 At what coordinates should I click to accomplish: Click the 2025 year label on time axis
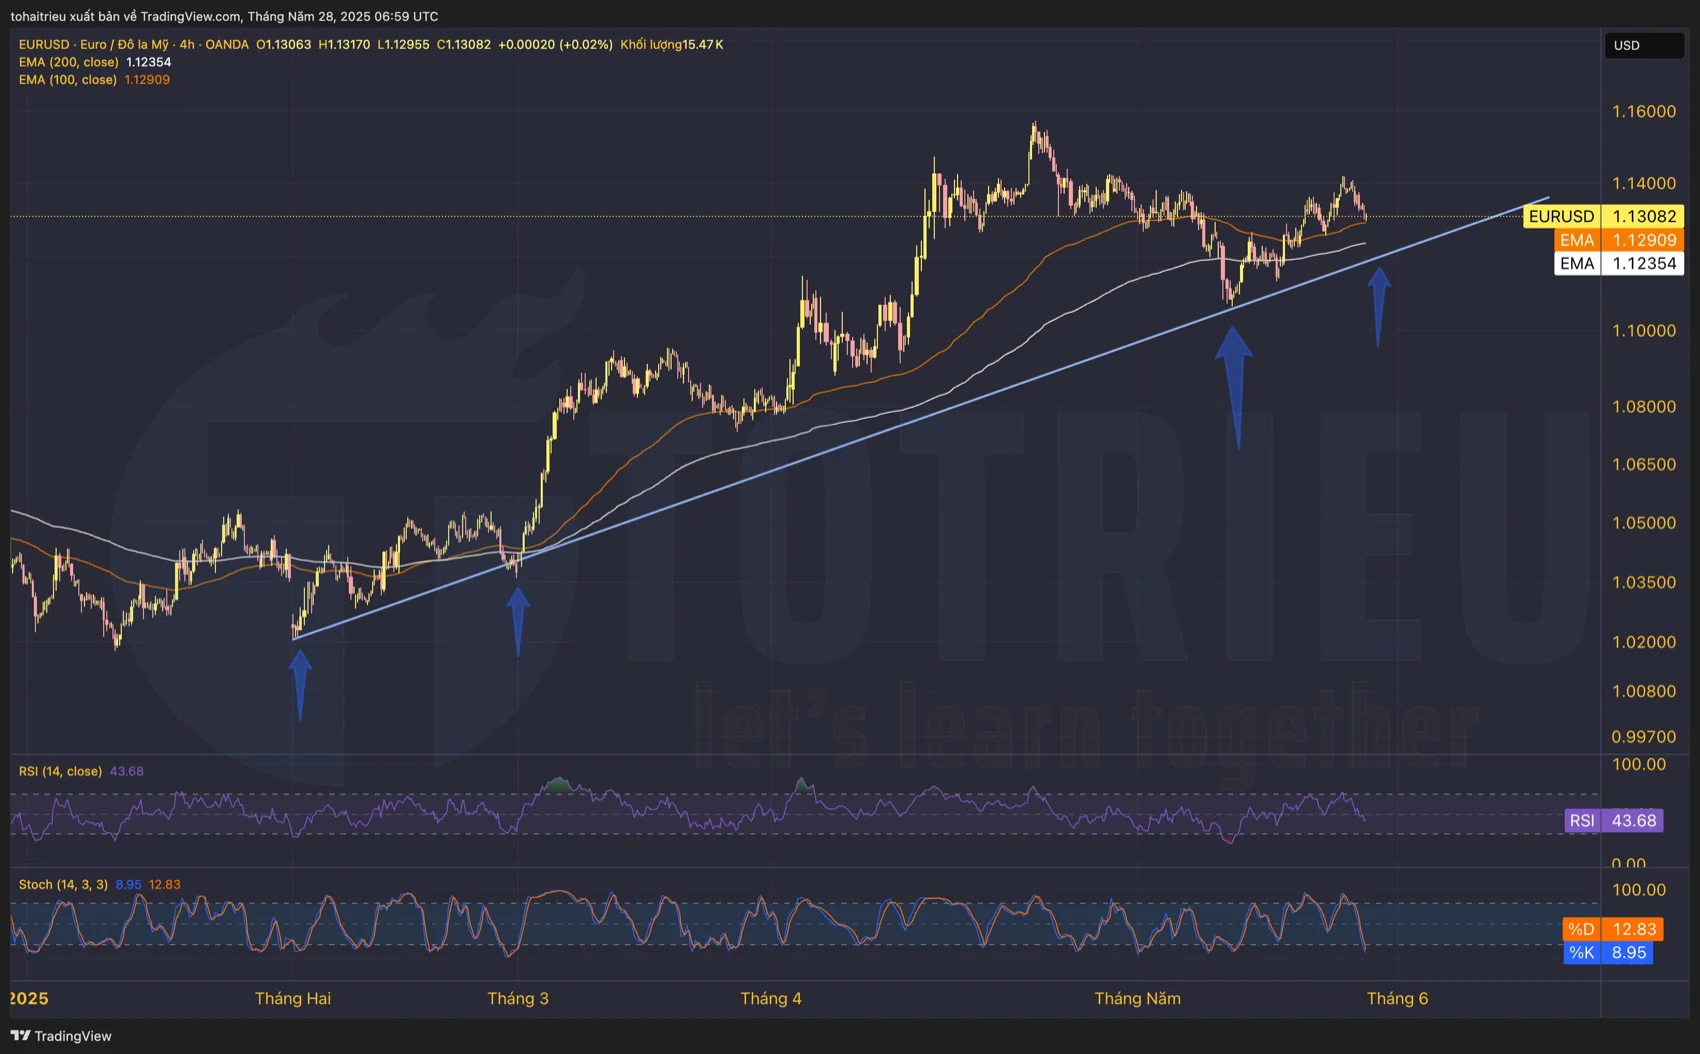click(x=29, y=998)
